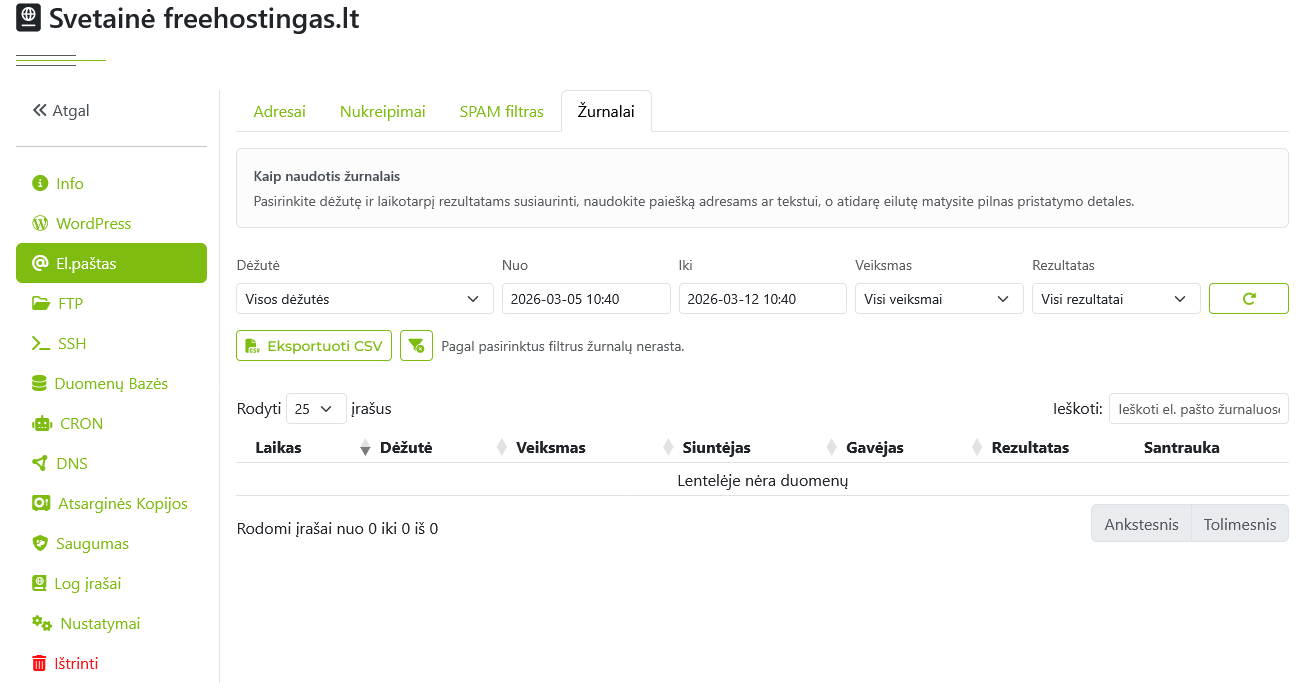Switch to the SPAM filtras tab
1314x683 pixels.
501,112
